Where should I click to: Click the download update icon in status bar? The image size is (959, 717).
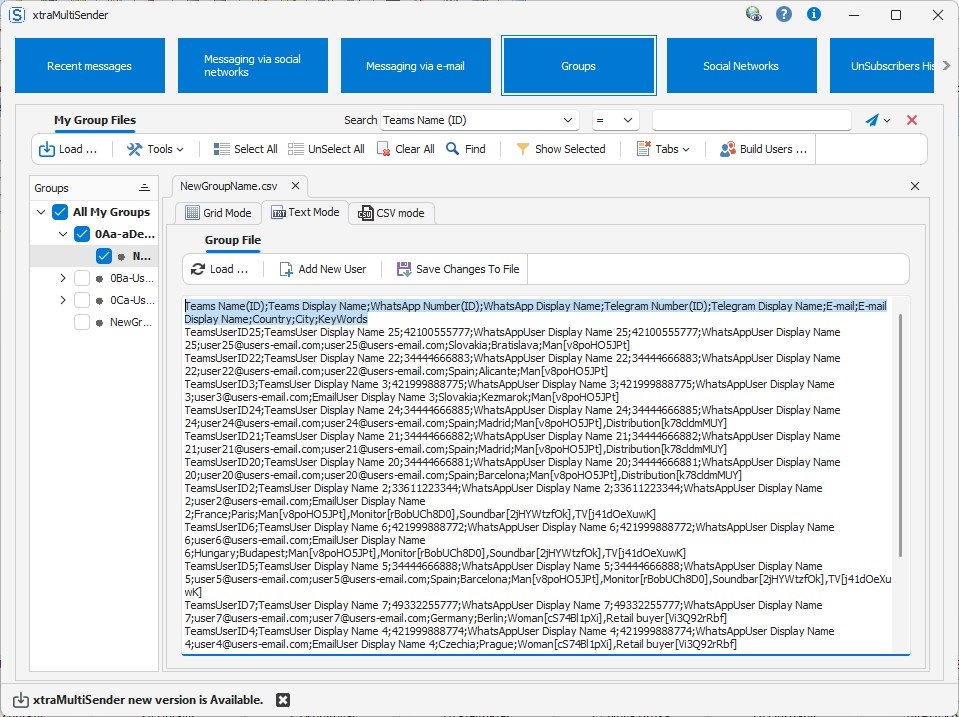tap(21, 700)
